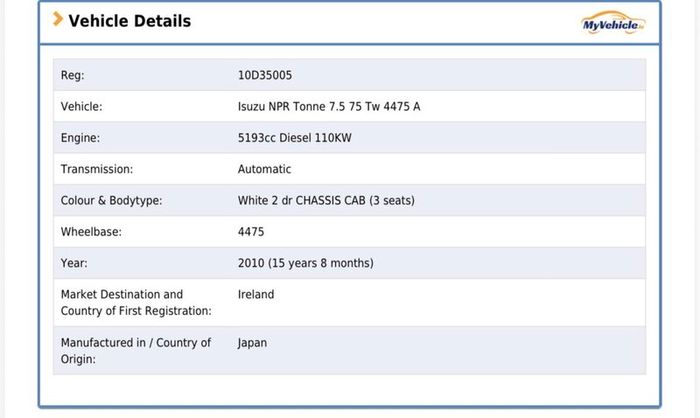Select 'Market Destination and Country of First Registration' label
Screen dimensions: 700x418
(136, 302)
